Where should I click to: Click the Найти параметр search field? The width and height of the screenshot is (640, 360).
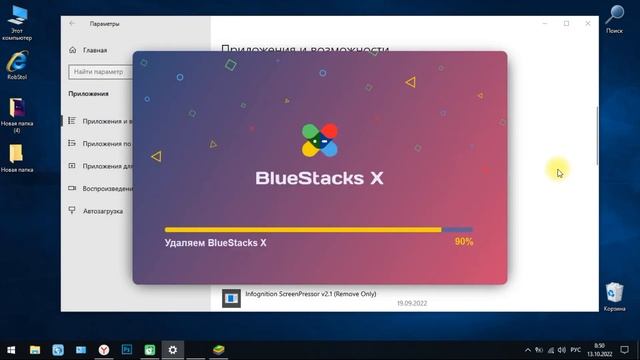tap(100, 71)
